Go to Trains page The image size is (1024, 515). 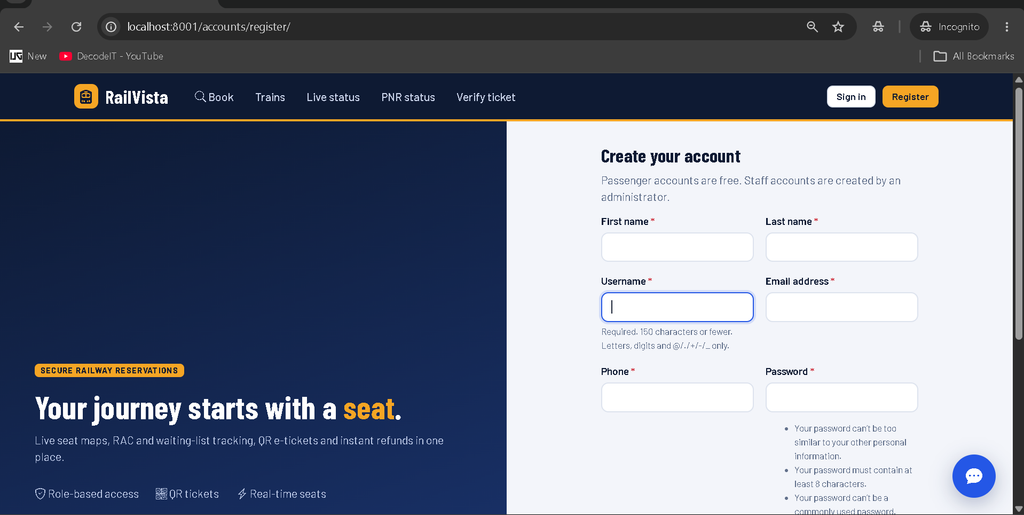click(270, 97)
